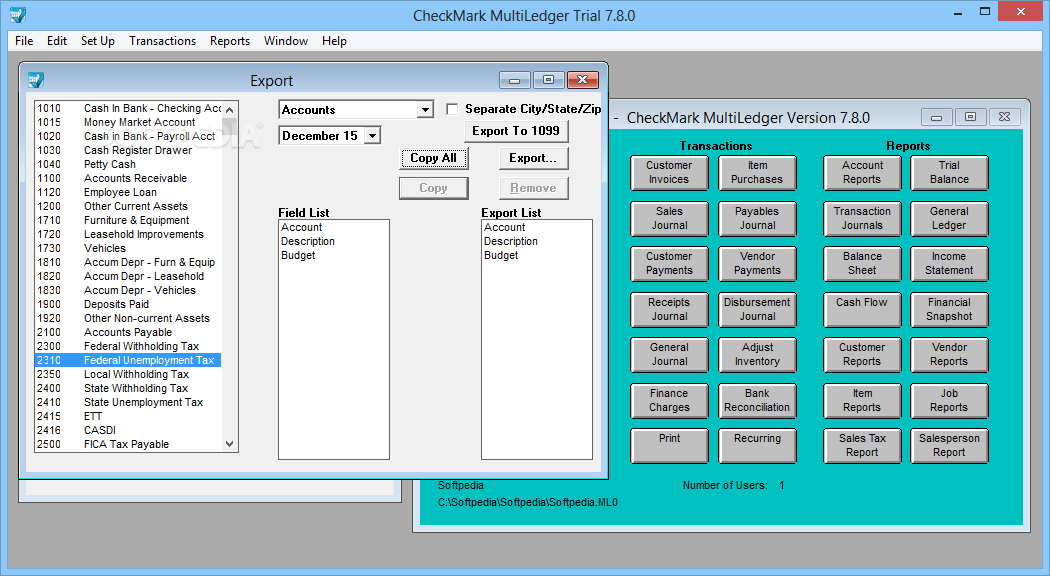Viewport: 1050px width, 576px height.
Task: Open Transaction Journals report
Action: point(862,218)
